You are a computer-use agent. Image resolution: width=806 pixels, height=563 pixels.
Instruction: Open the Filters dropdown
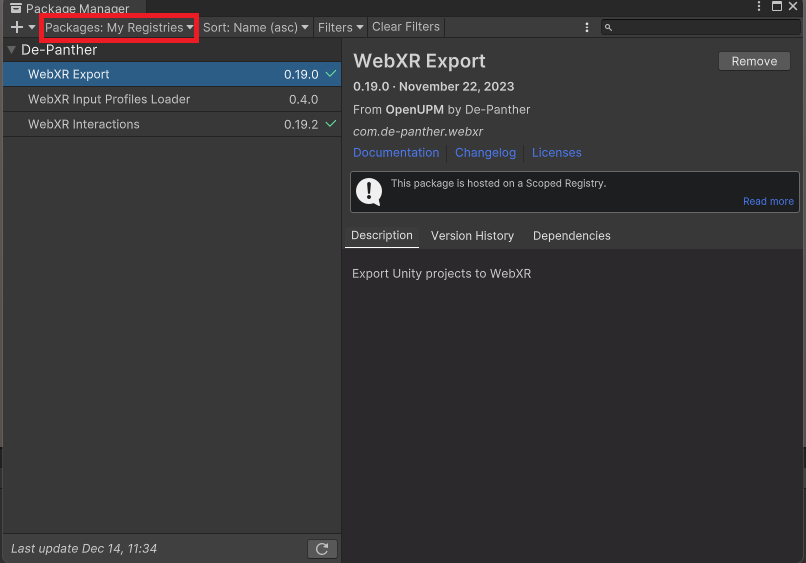340,27
